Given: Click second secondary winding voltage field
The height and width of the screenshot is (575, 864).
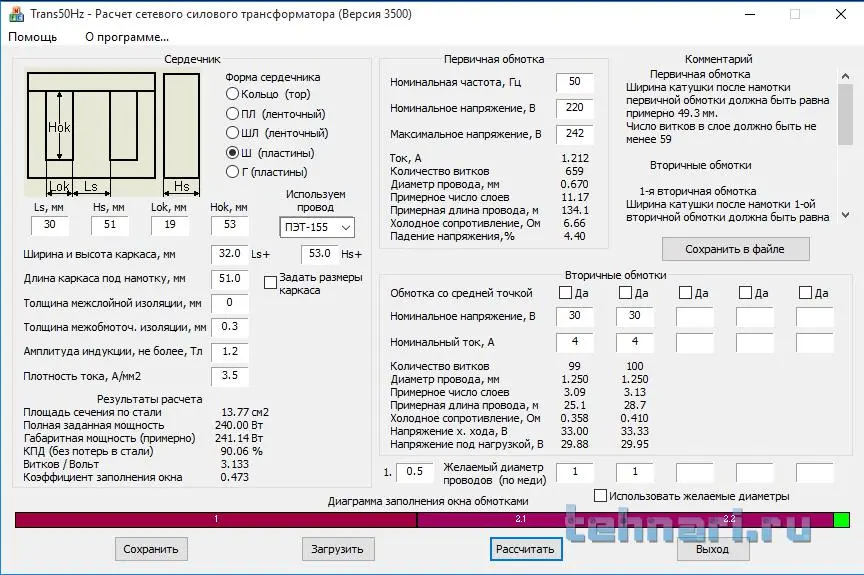Looking at the screenshot, I should pos(635,316).
